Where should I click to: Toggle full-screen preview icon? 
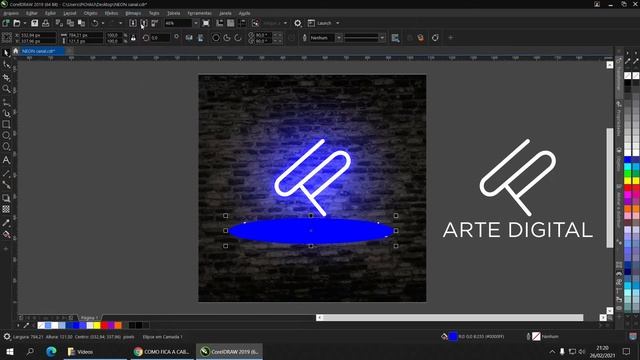point(206,23)
